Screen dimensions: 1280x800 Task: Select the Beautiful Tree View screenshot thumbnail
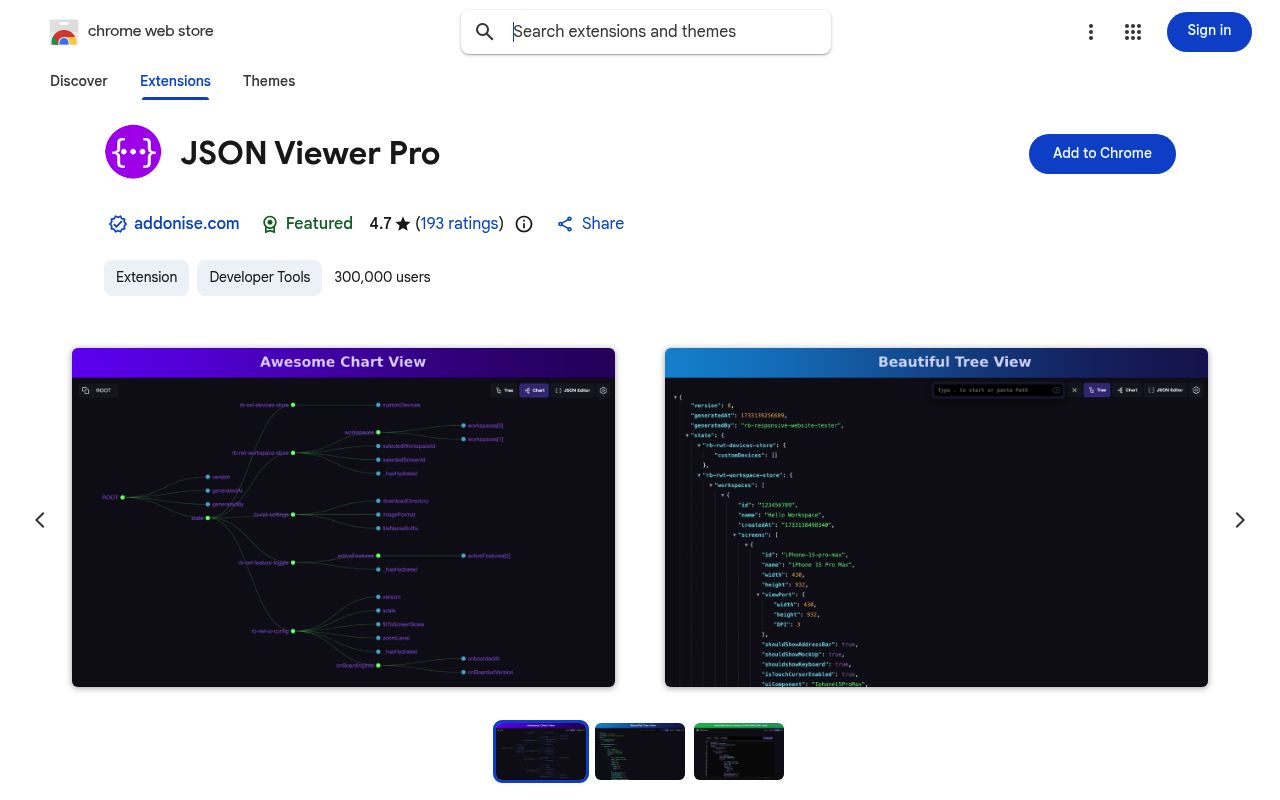tap(639, 751)
